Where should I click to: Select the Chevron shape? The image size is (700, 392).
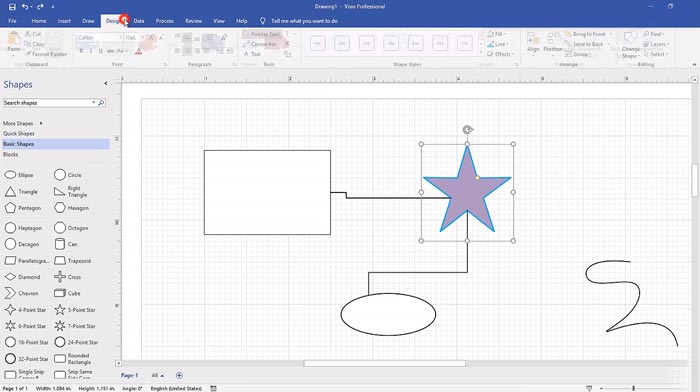(x=21, y=293)
